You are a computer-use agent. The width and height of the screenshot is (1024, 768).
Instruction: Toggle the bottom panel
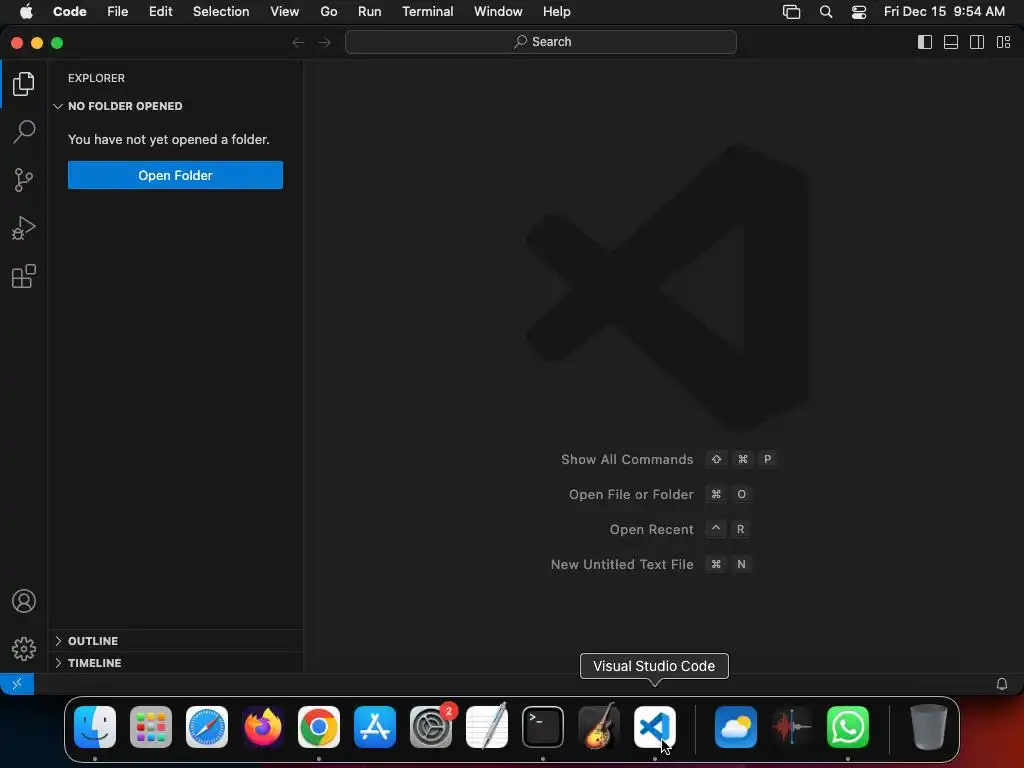point(951,42)
